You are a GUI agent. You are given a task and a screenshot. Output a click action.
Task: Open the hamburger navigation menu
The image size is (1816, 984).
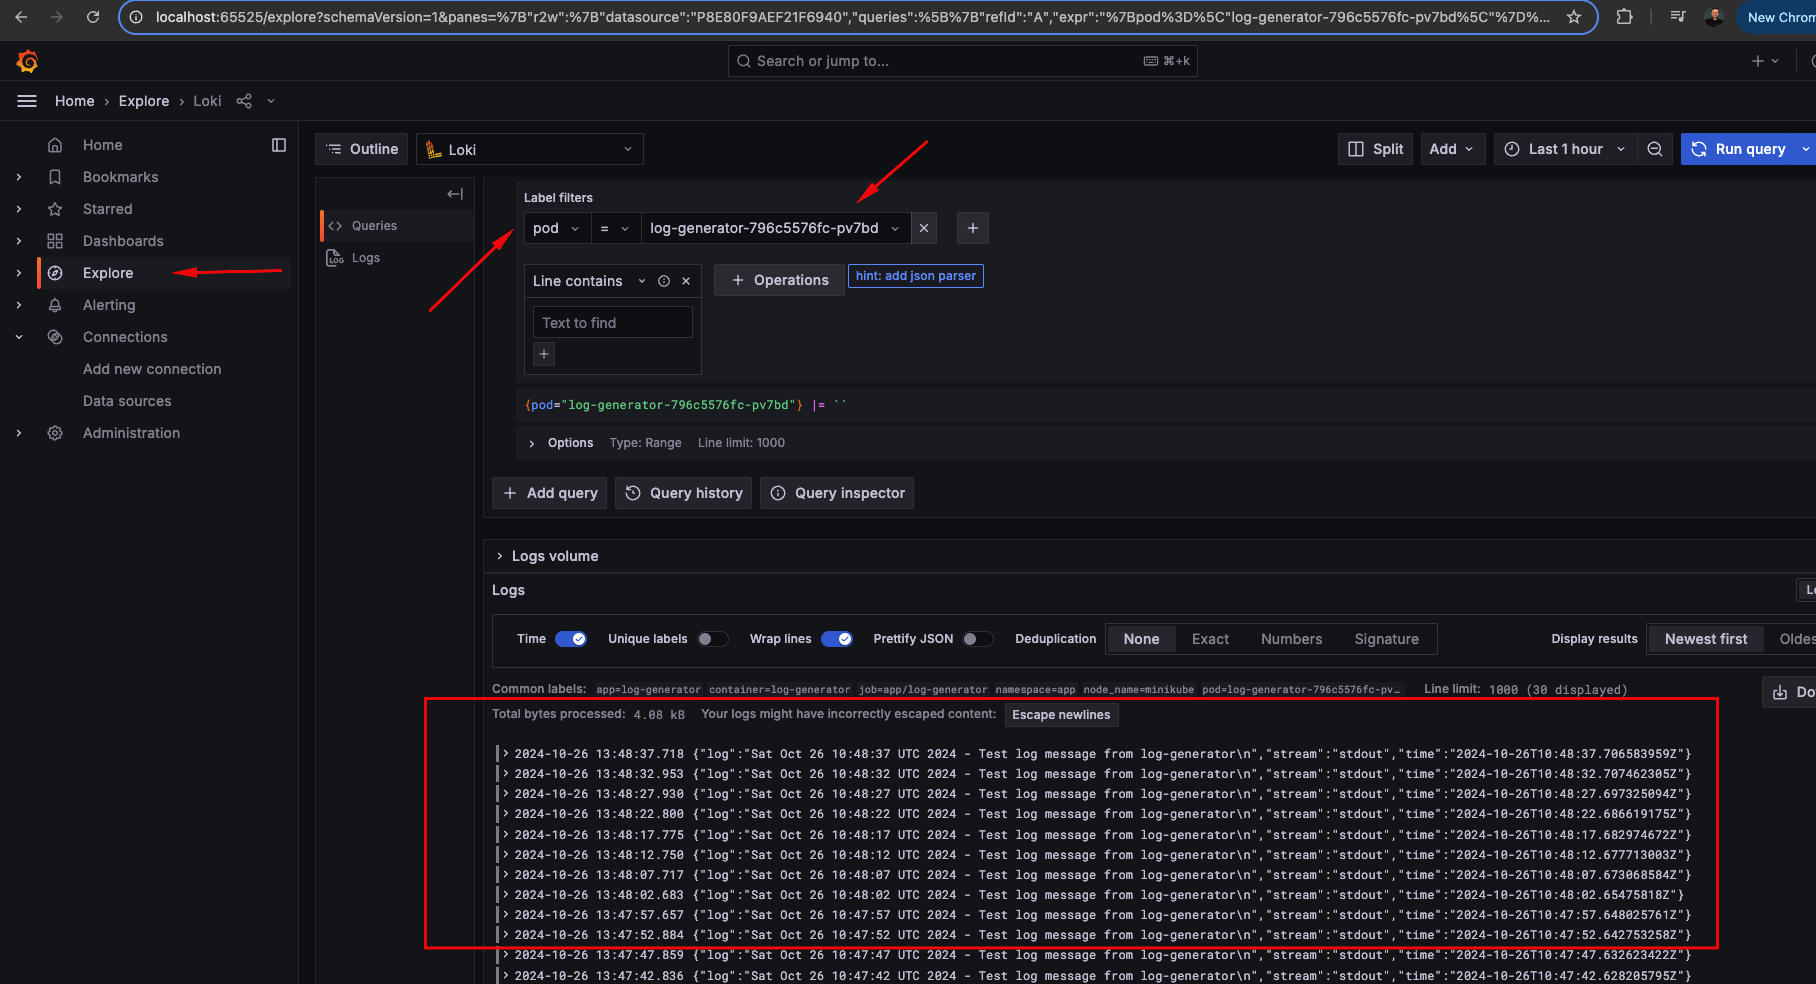click(x=27, y=101)
